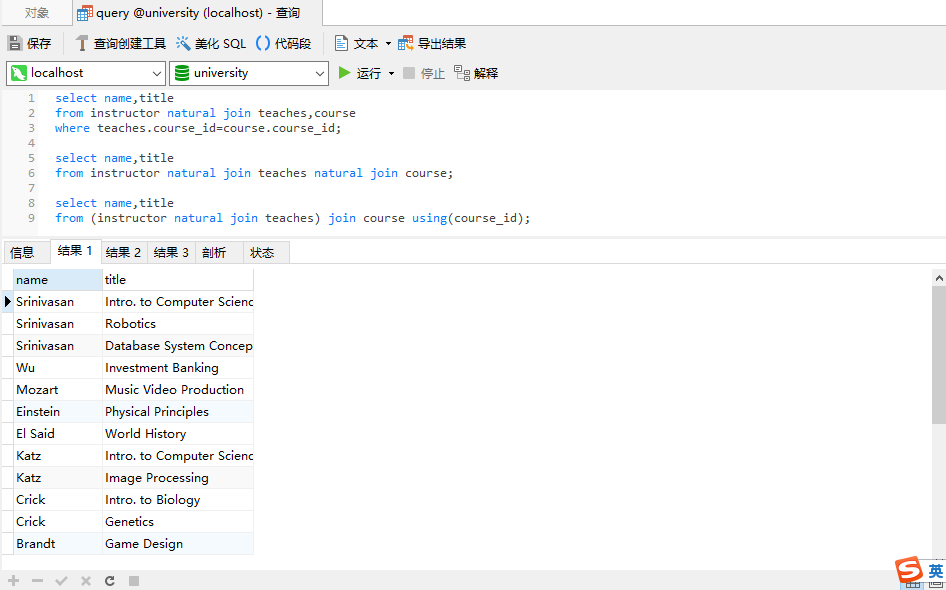
Task: Select the Genetics cell
Action: click(178, 522)
